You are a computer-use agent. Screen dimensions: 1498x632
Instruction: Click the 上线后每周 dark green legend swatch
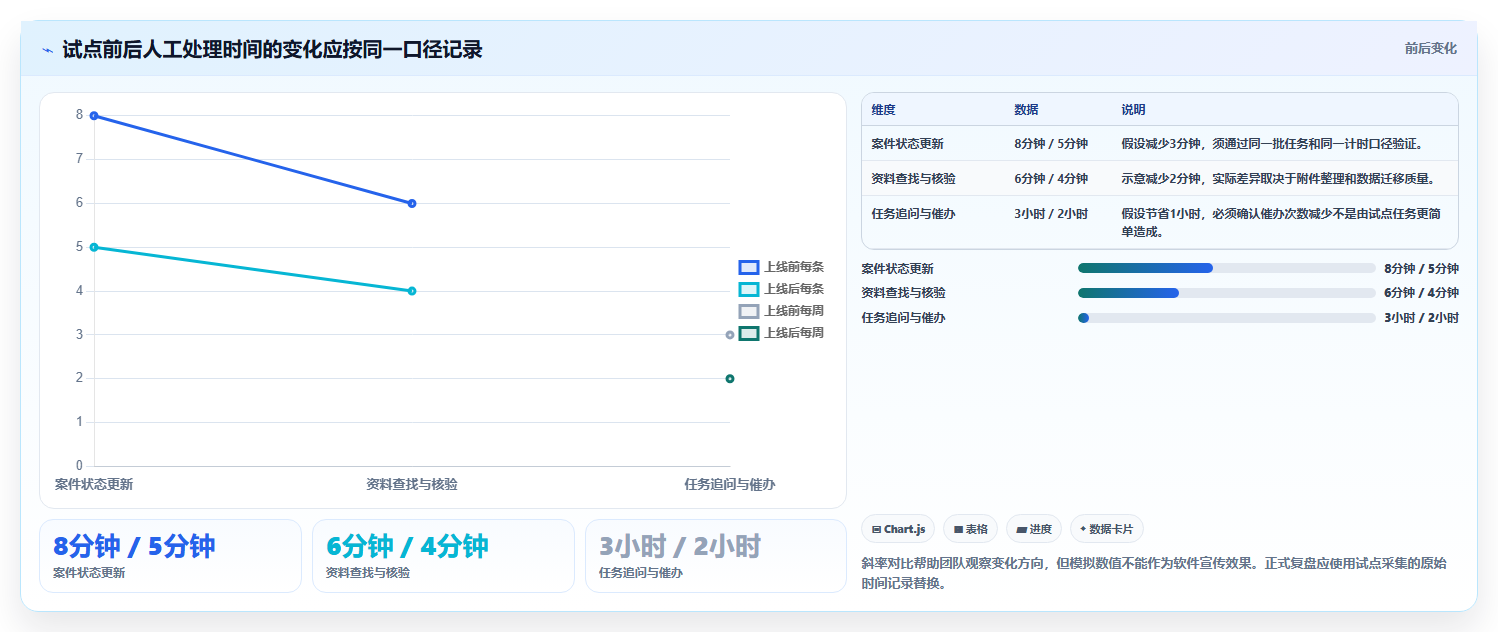[749, 333]
